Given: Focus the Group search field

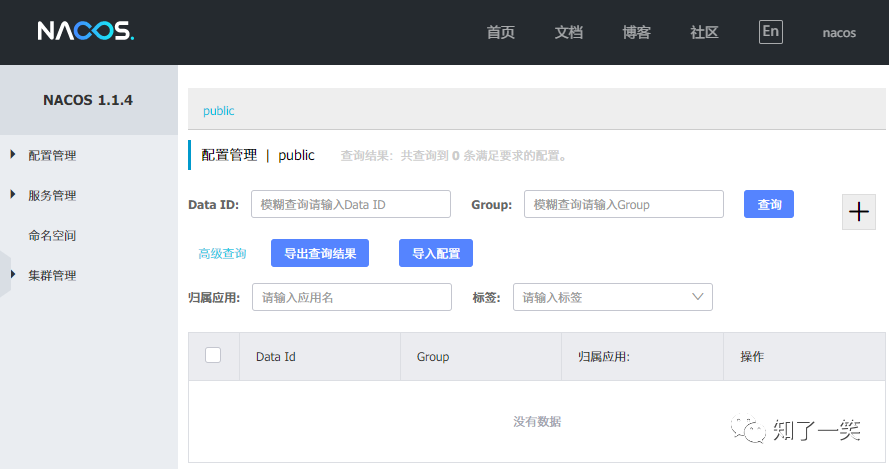Looking at the screenshot, I should pos(623,204).
